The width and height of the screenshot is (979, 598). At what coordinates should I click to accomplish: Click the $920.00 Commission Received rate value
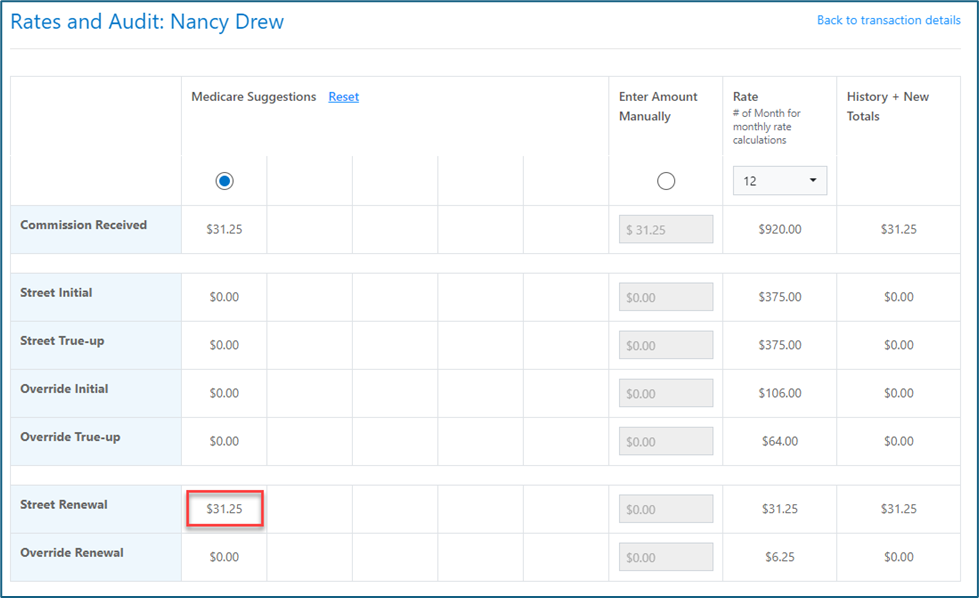(779, 229)
